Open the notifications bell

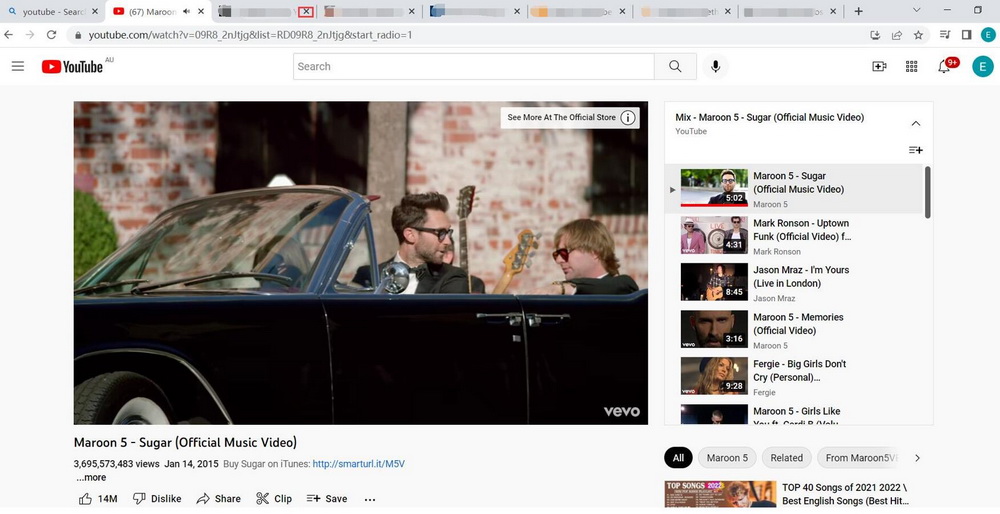944,66
